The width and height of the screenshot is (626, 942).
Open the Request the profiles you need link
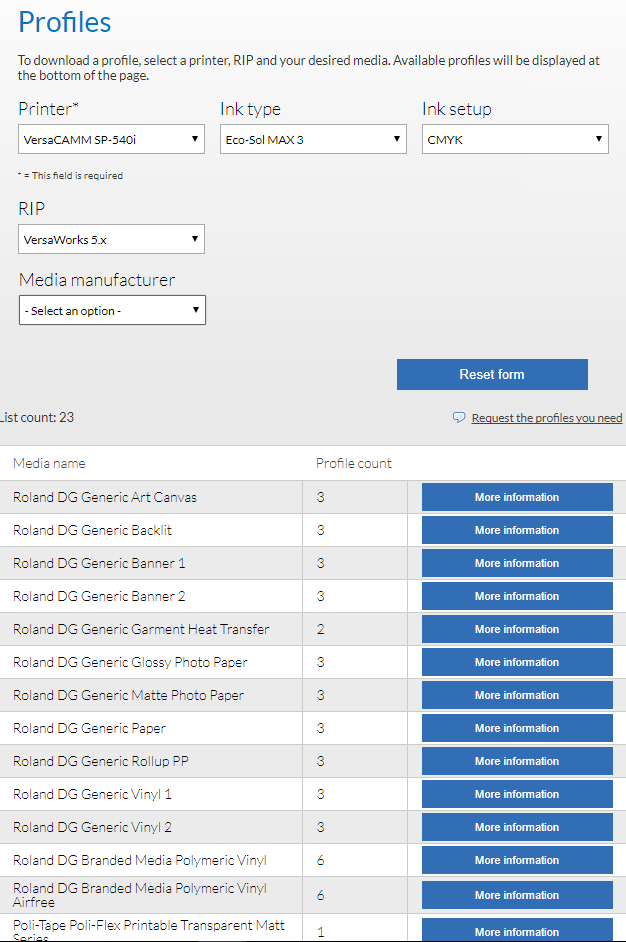pos(547,418)
